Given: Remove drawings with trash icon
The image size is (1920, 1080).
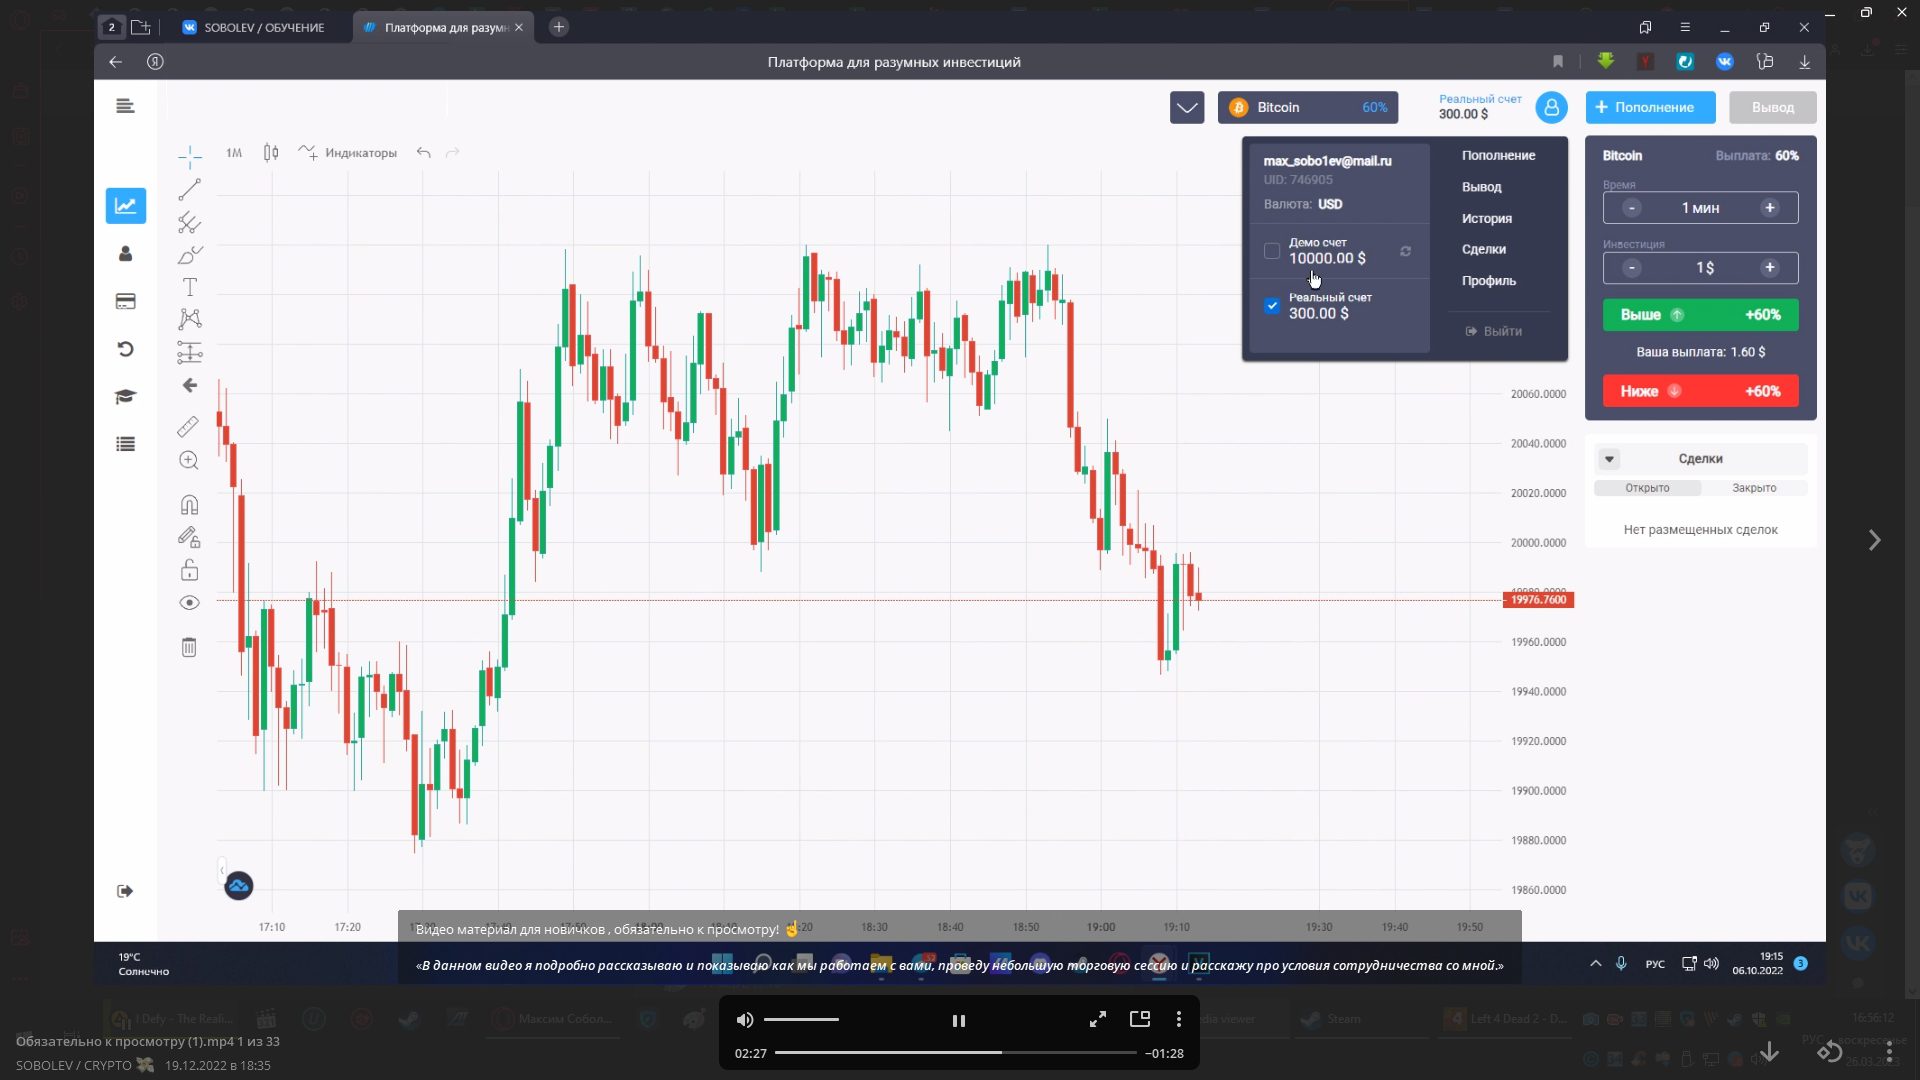Looking at the screenshot, I should tap(189, 647).
